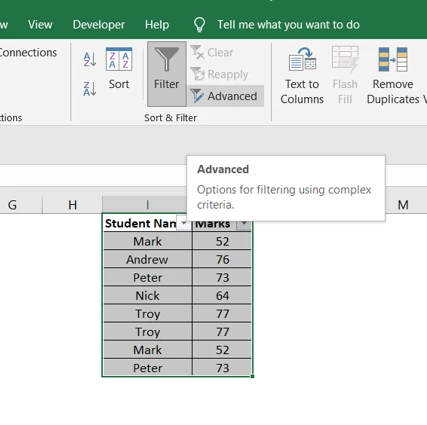Viewport: 427px width, 425px height.
Task: Open Student Name filter dropdown
Action: [184, 223]
